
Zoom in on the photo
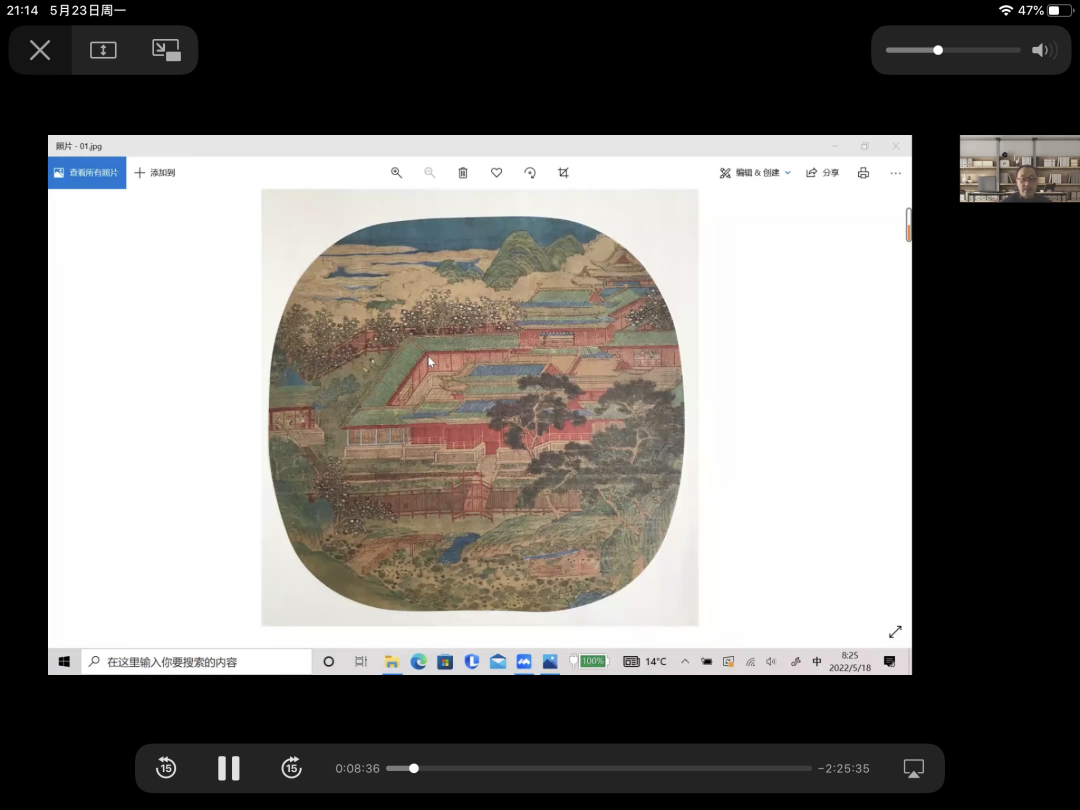click(396, 173)
